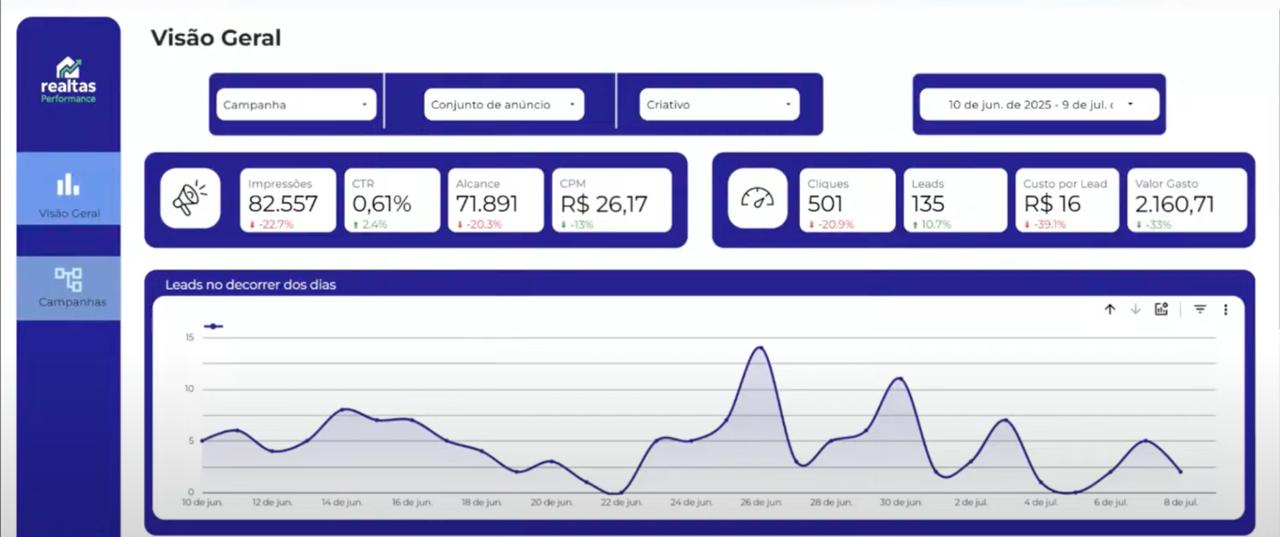Select the Custo por Lead scorecard

tap(1066, 200)
